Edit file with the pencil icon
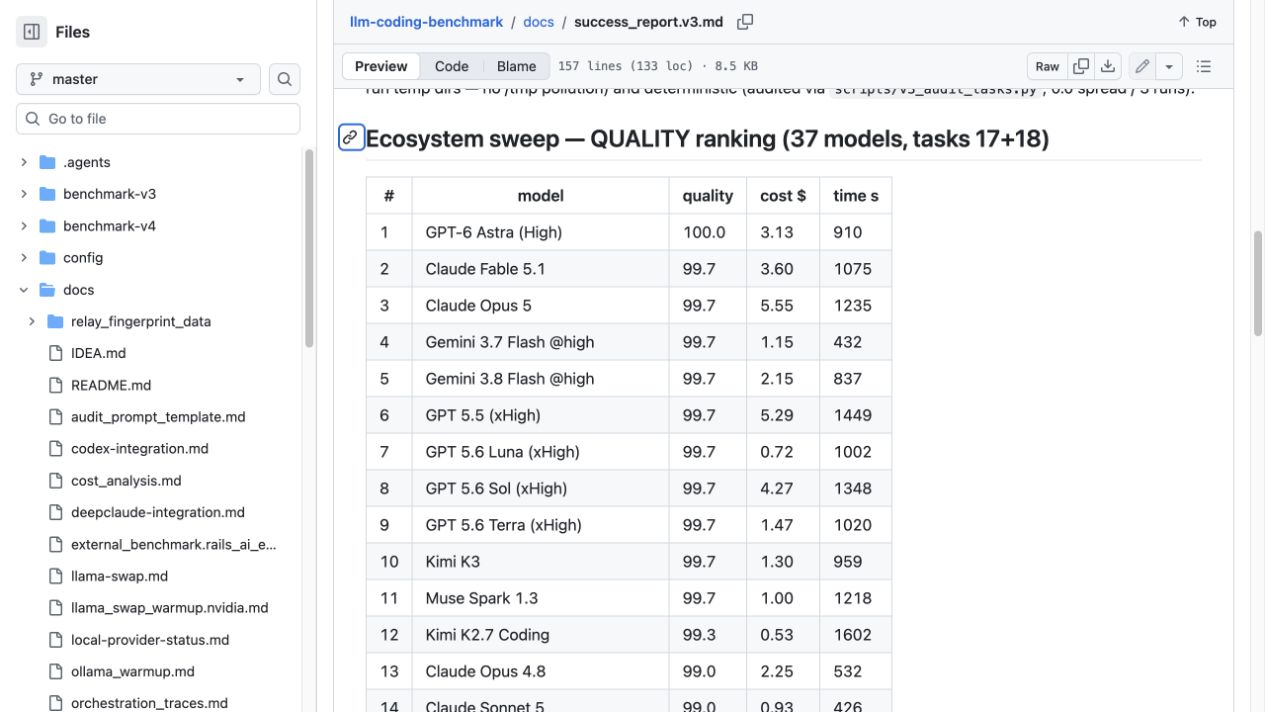Screen dimensions: 1265x712 [x=1142, y=66]
